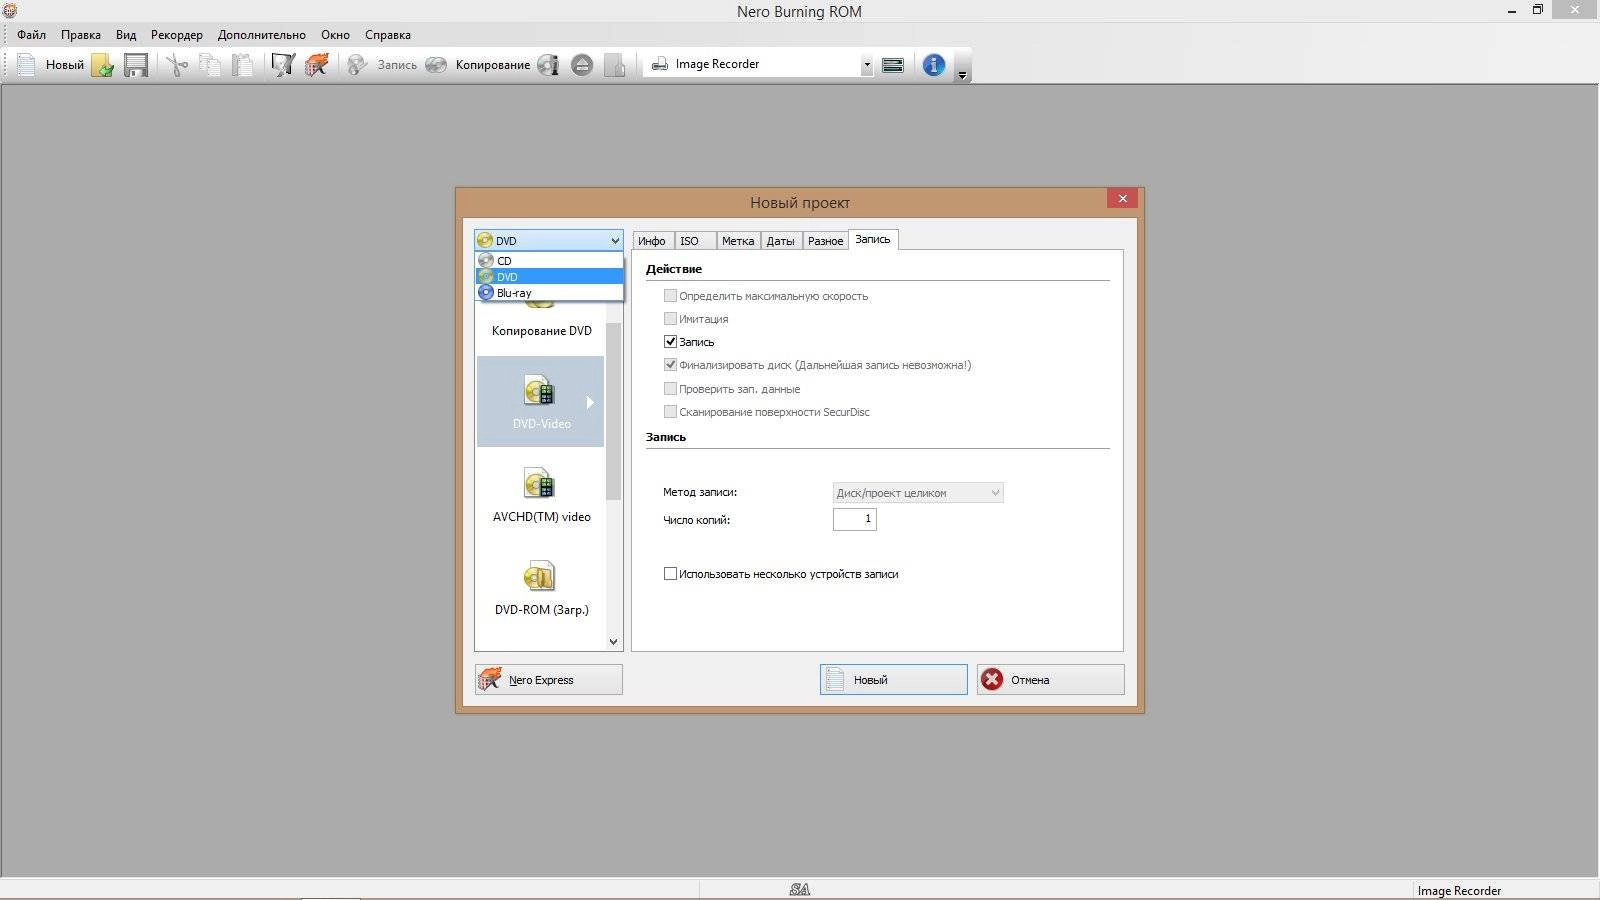The width and height of the screenshot is (1600, 900).
Task: Switch to the ISO tab
Action: tap(695, 241)
